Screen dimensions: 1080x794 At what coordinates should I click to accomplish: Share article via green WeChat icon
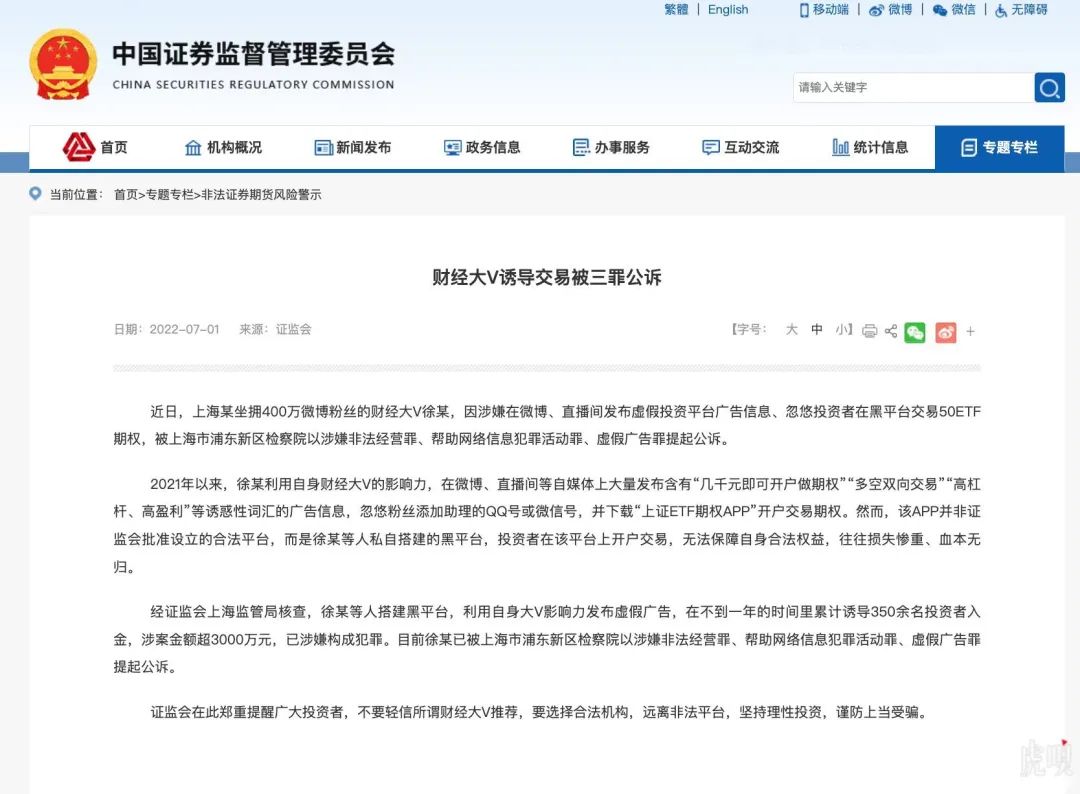click(915, 332)
